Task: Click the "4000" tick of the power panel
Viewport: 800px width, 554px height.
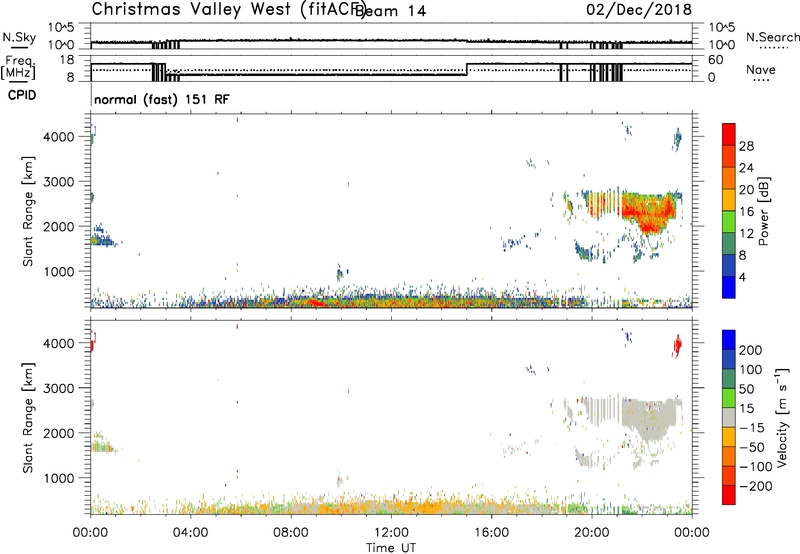Action: coord(58,137)
